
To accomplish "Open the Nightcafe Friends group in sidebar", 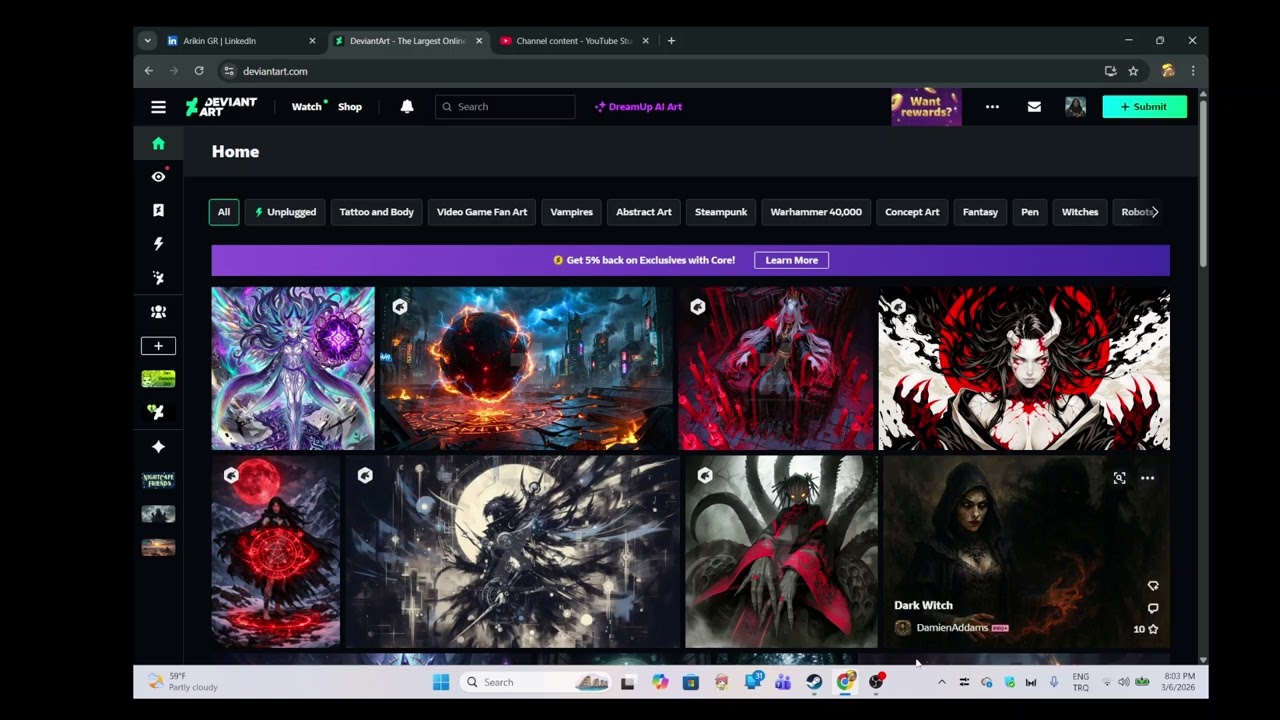I will click(158, 480).
